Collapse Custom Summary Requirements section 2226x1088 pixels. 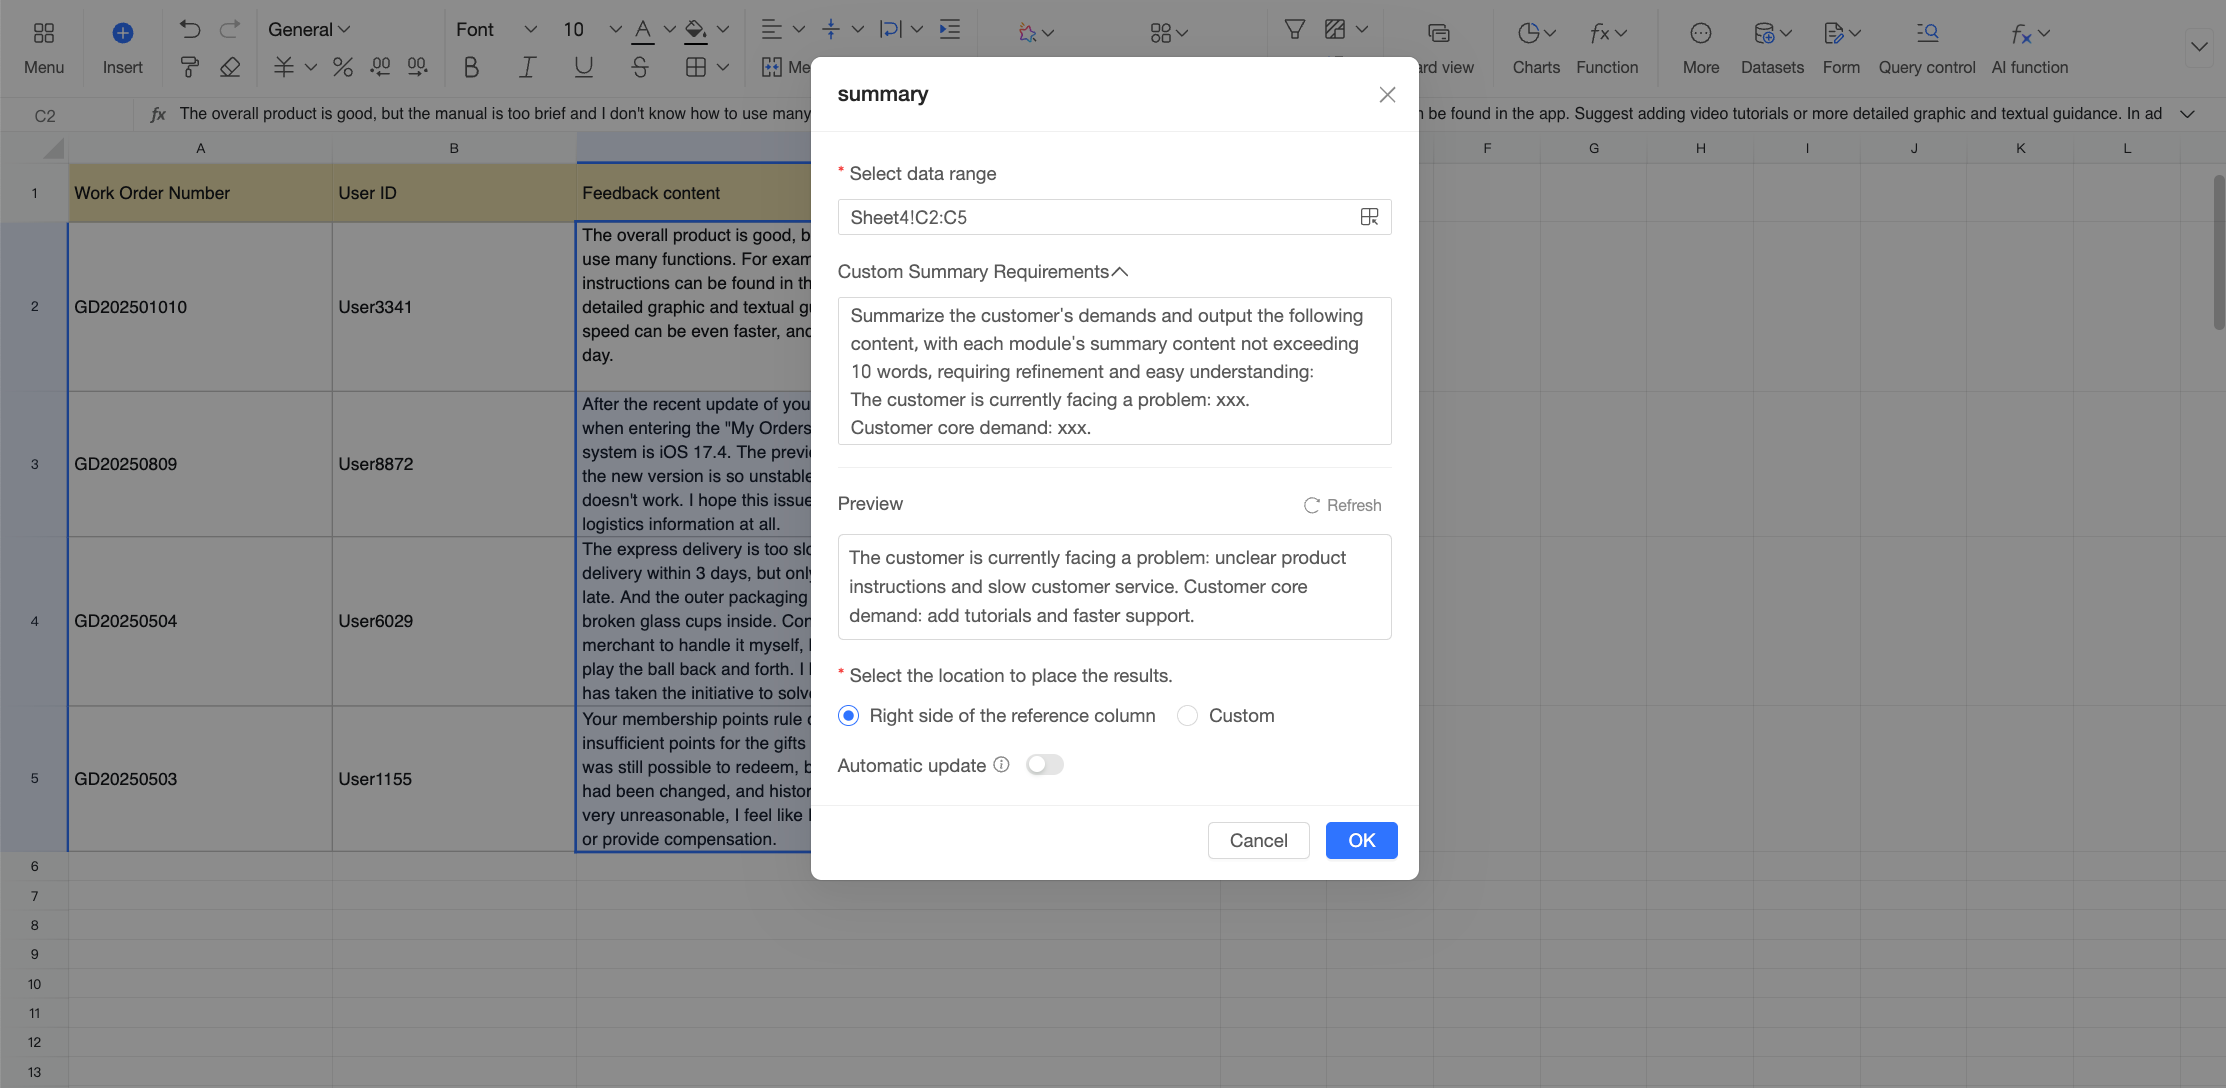[1120, 272]
